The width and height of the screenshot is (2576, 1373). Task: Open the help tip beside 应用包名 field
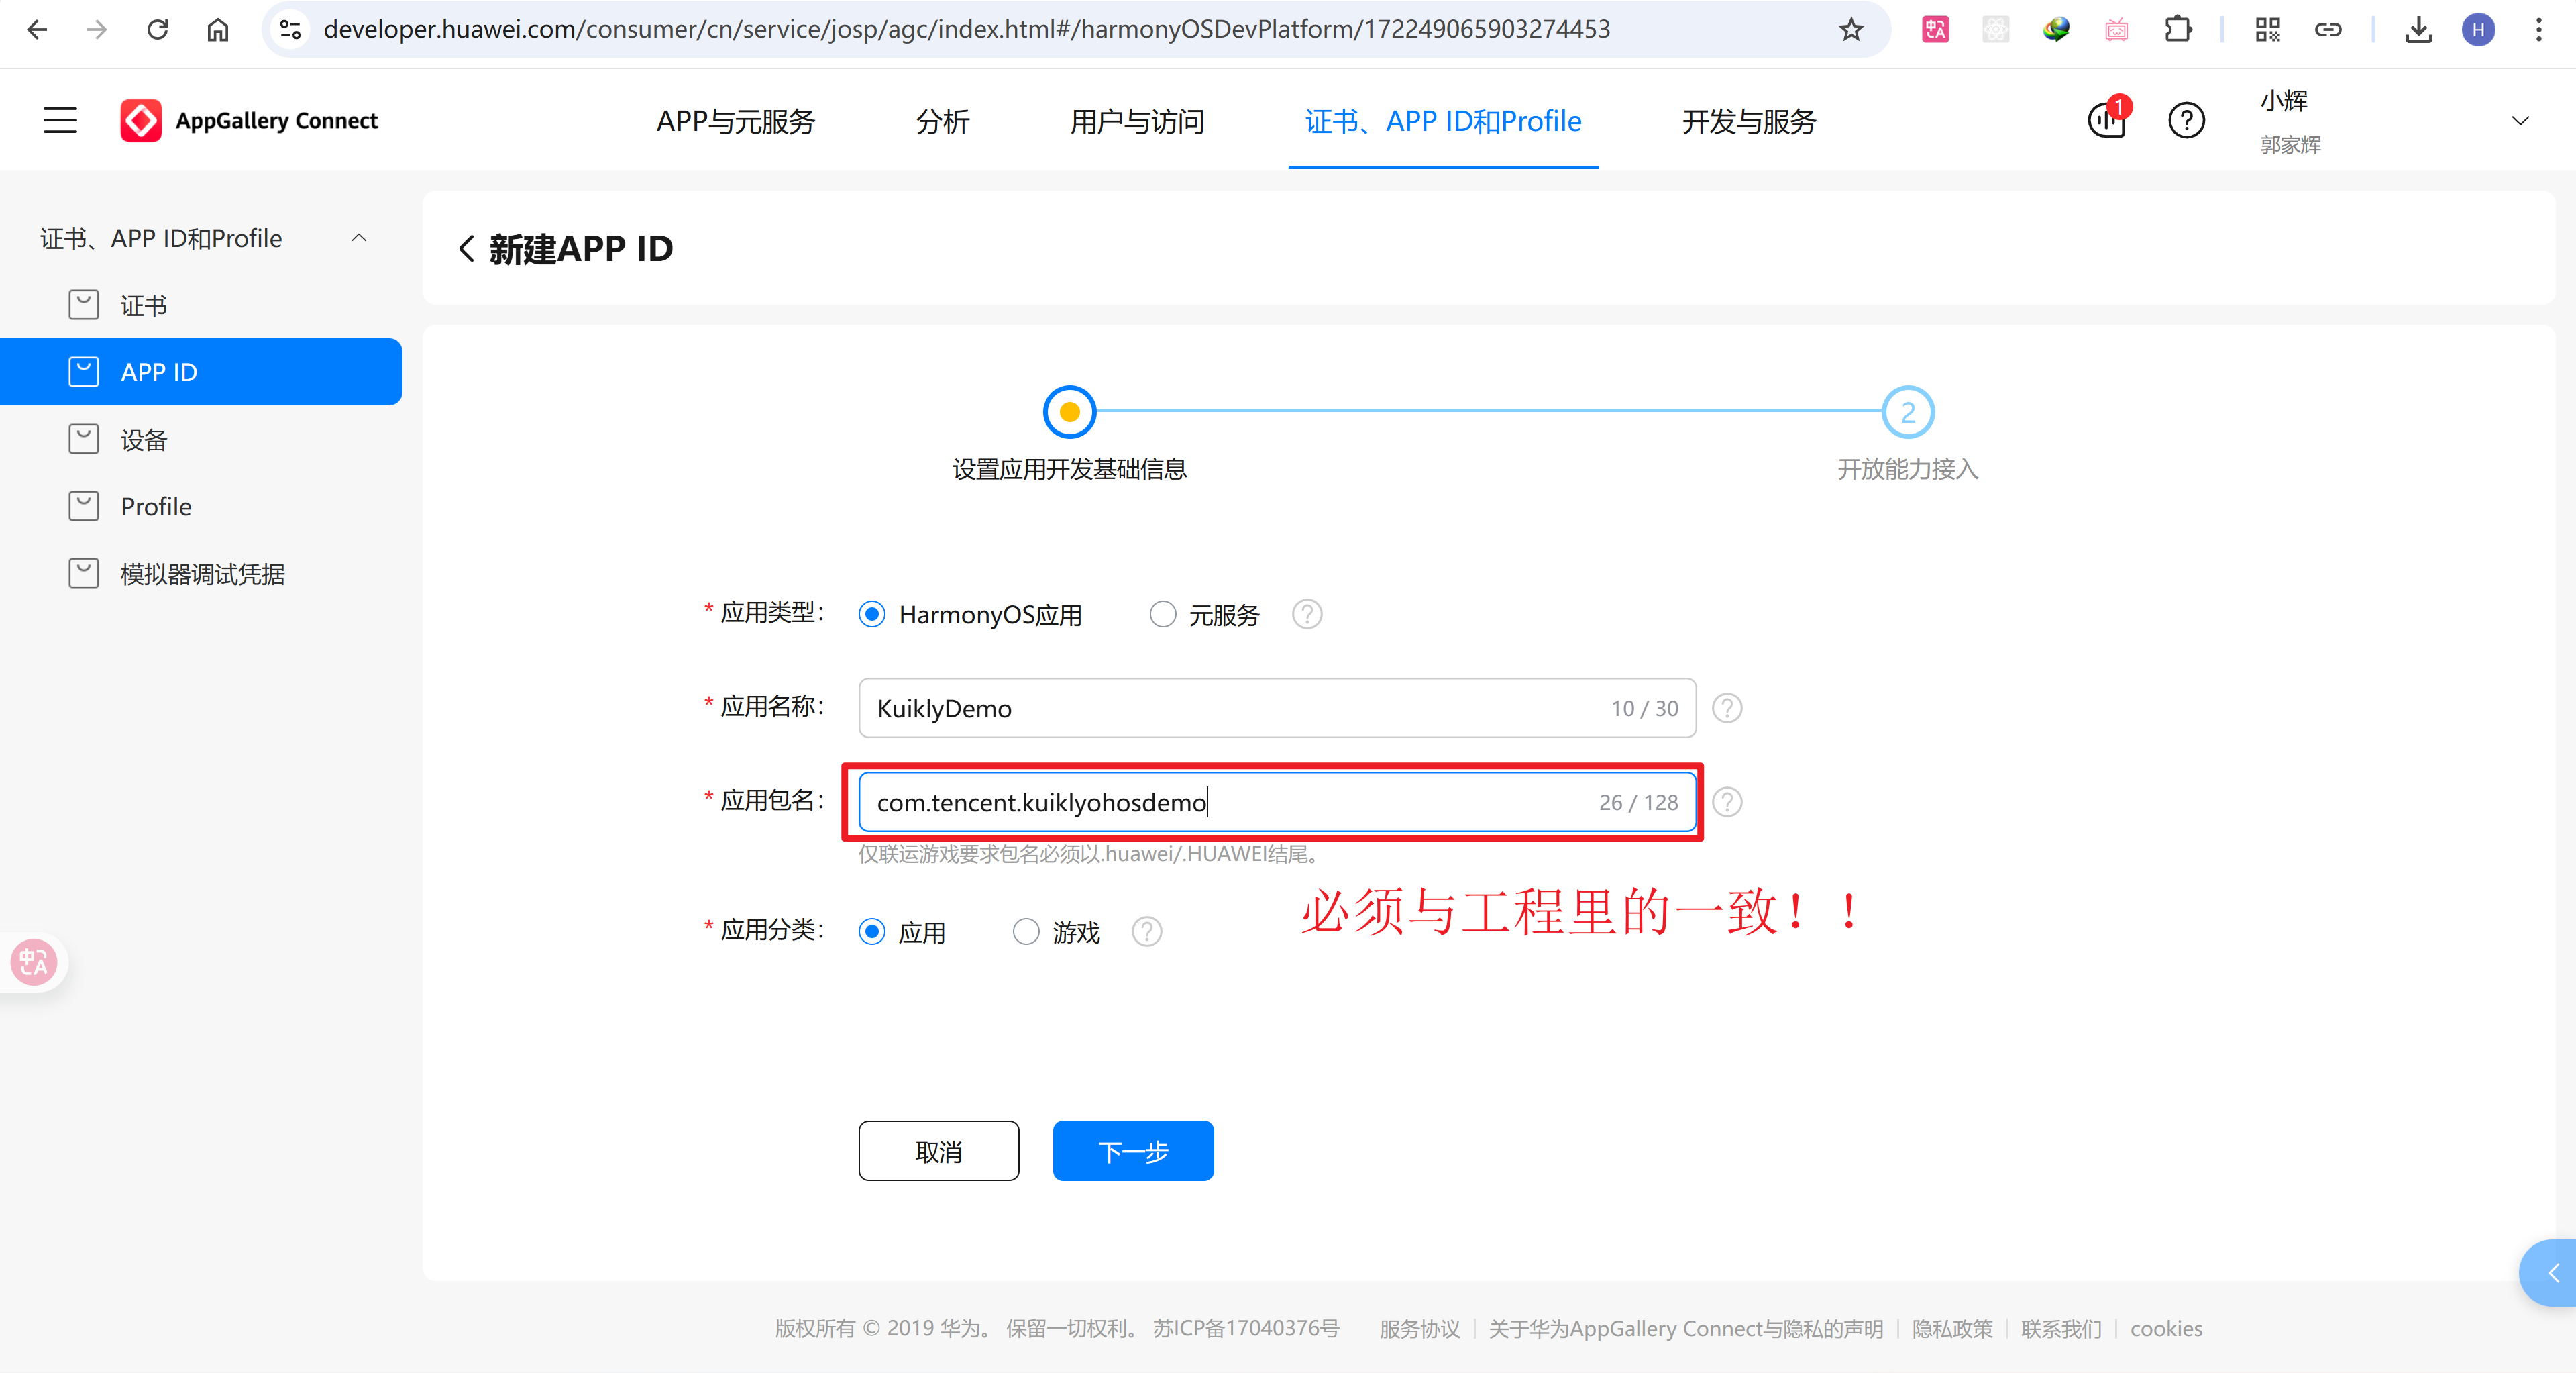1727,802
